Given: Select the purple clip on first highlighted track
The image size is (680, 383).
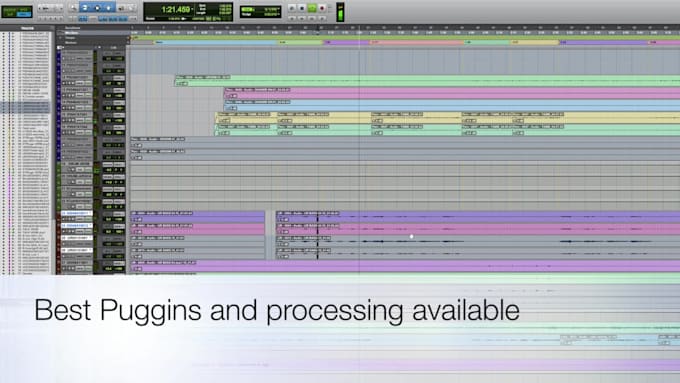Looking at the screenshot, I should [x=198, y=217].
